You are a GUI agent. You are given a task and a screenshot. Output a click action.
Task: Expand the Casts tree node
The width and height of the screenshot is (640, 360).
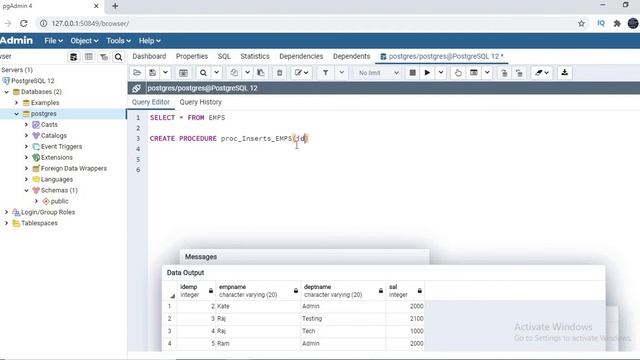point(27,124)
